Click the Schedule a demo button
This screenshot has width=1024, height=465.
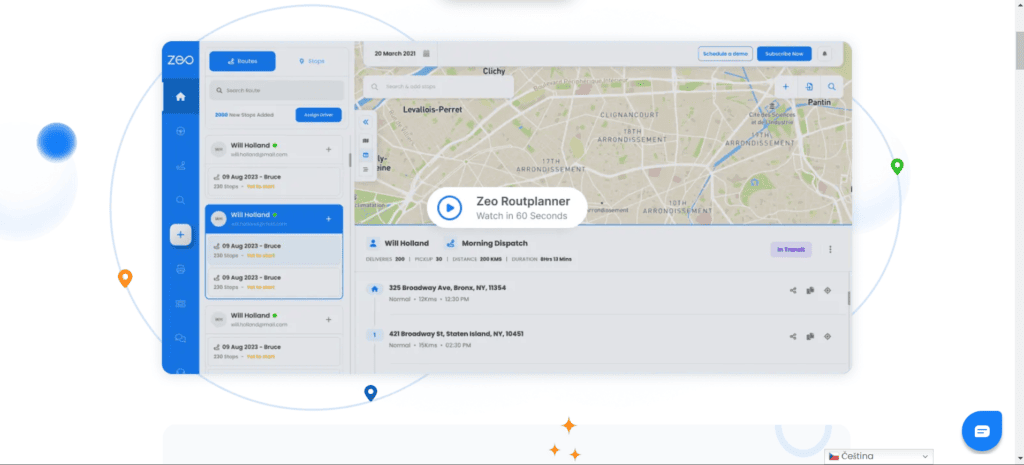click(x=726, y=54)
